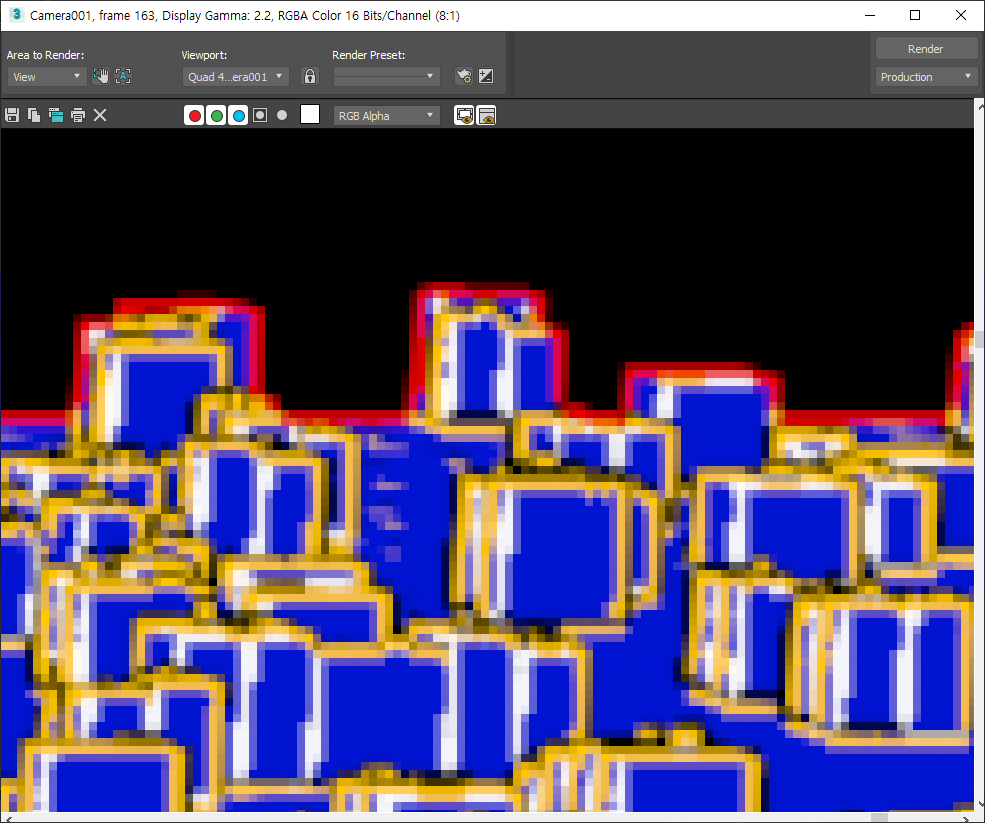Click the rendered image pixel area
The image size is (985, 823).
(487, 470)
